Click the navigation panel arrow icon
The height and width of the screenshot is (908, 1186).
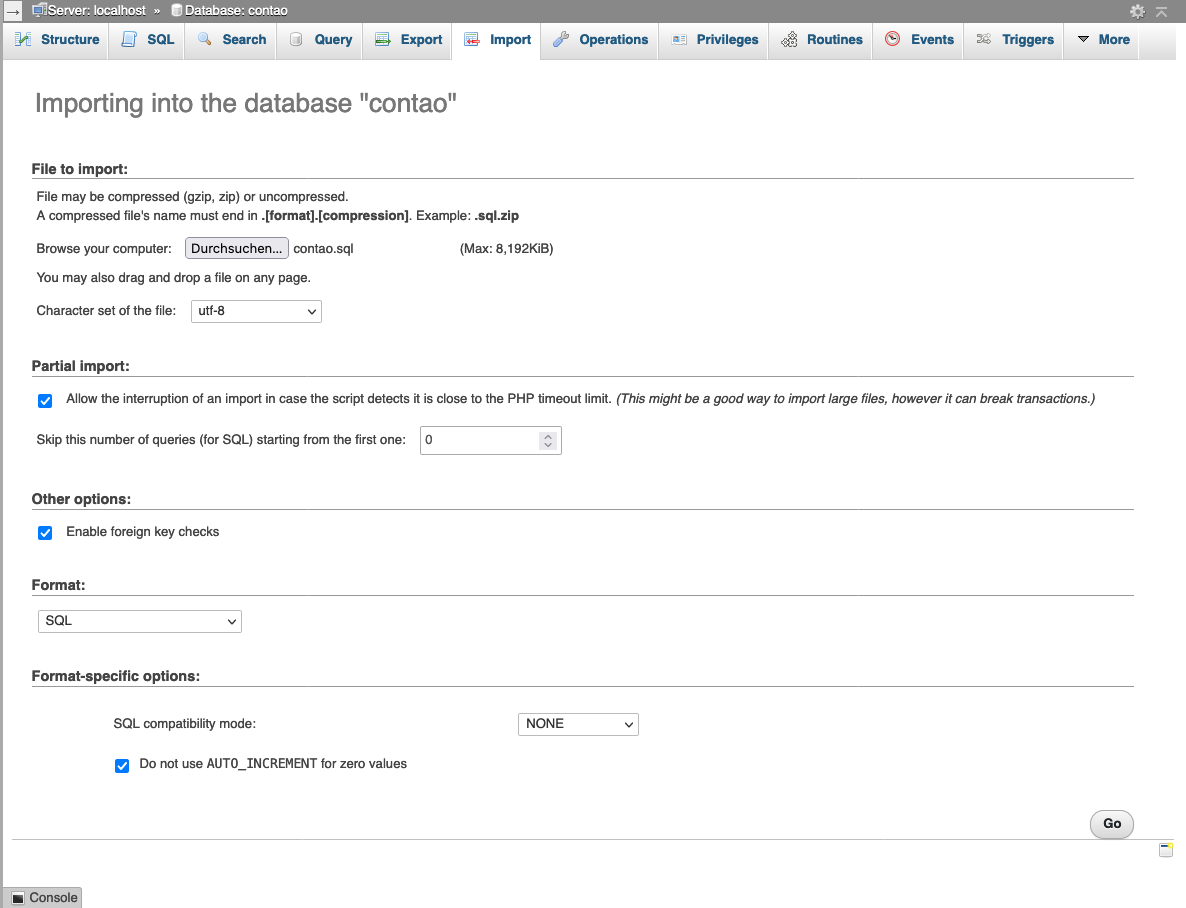(x=13, y=11)
